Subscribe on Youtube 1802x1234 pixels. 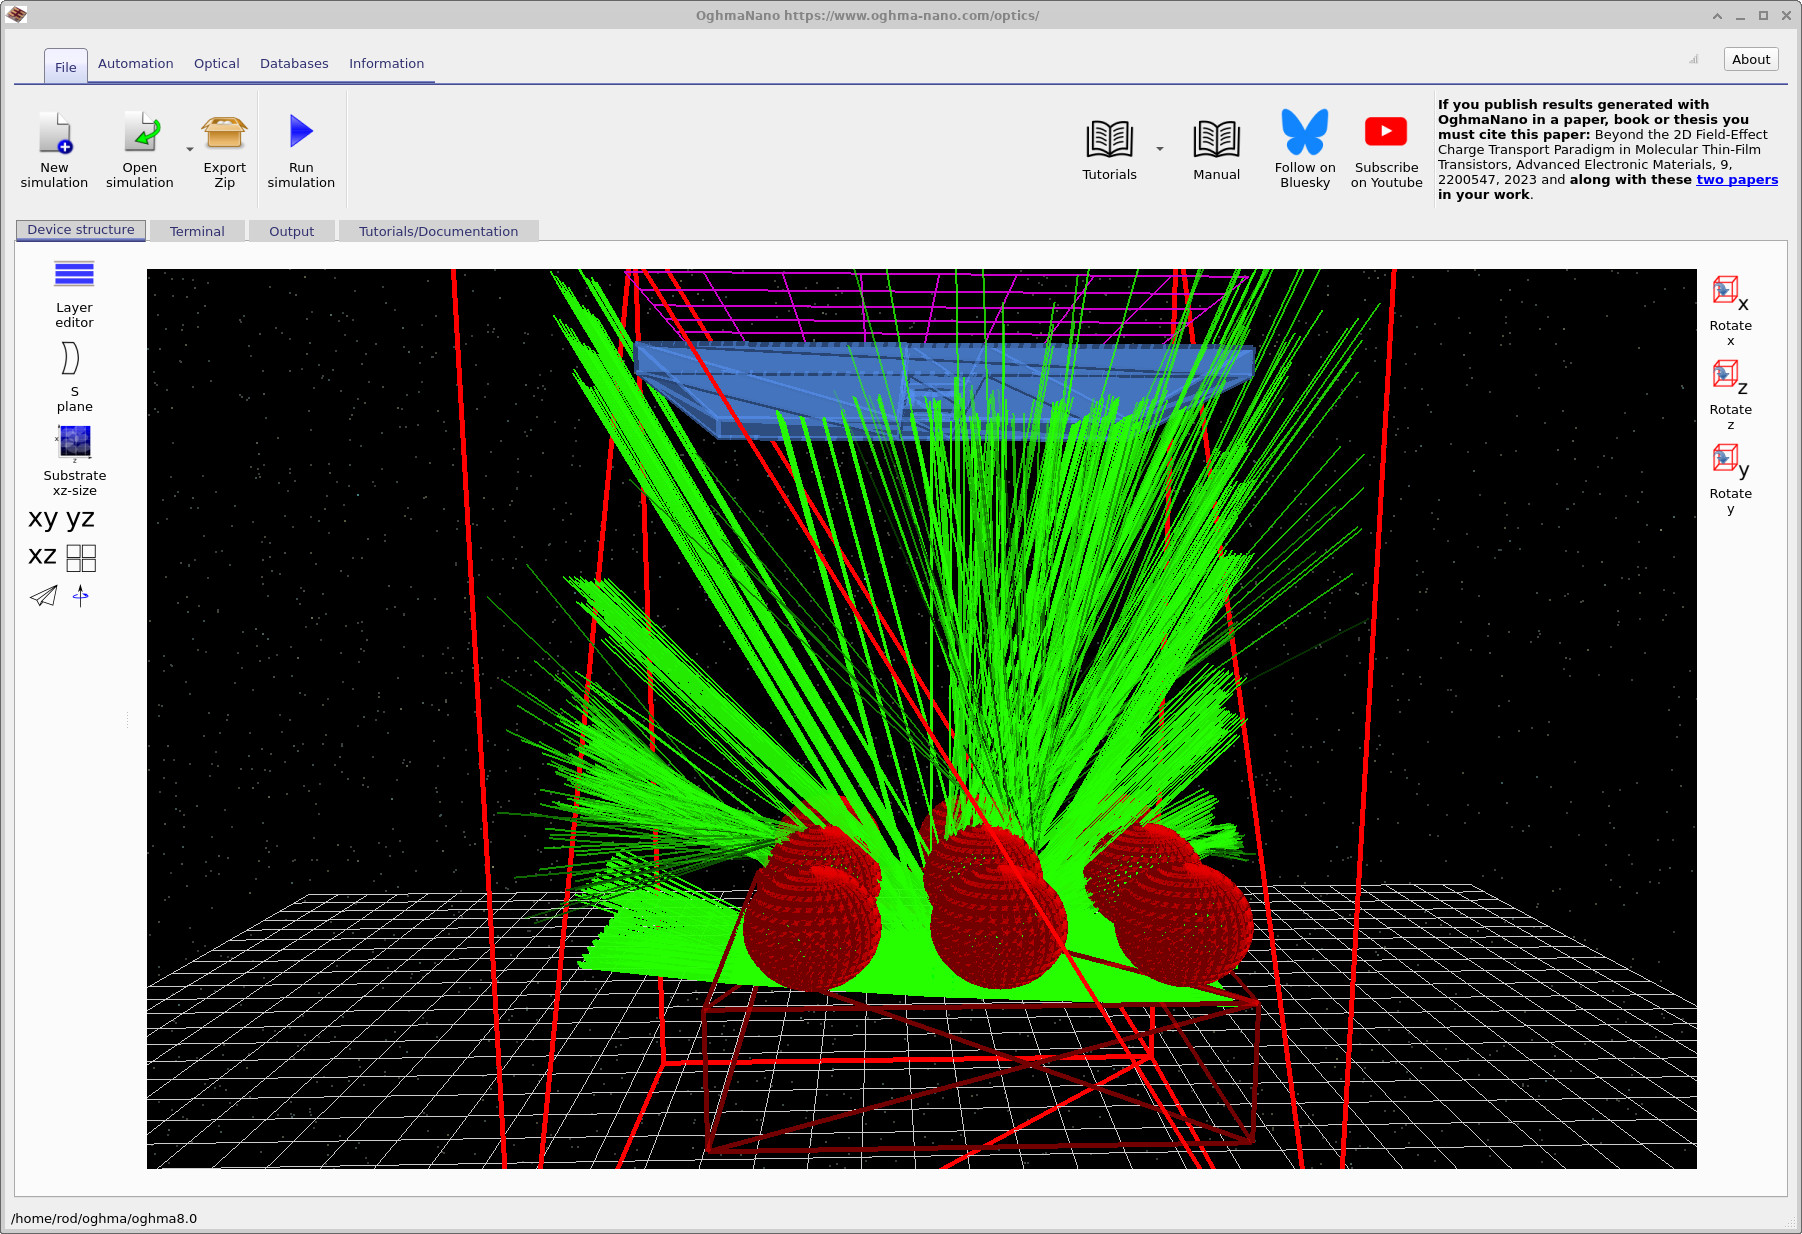[x=1386, y=148]
